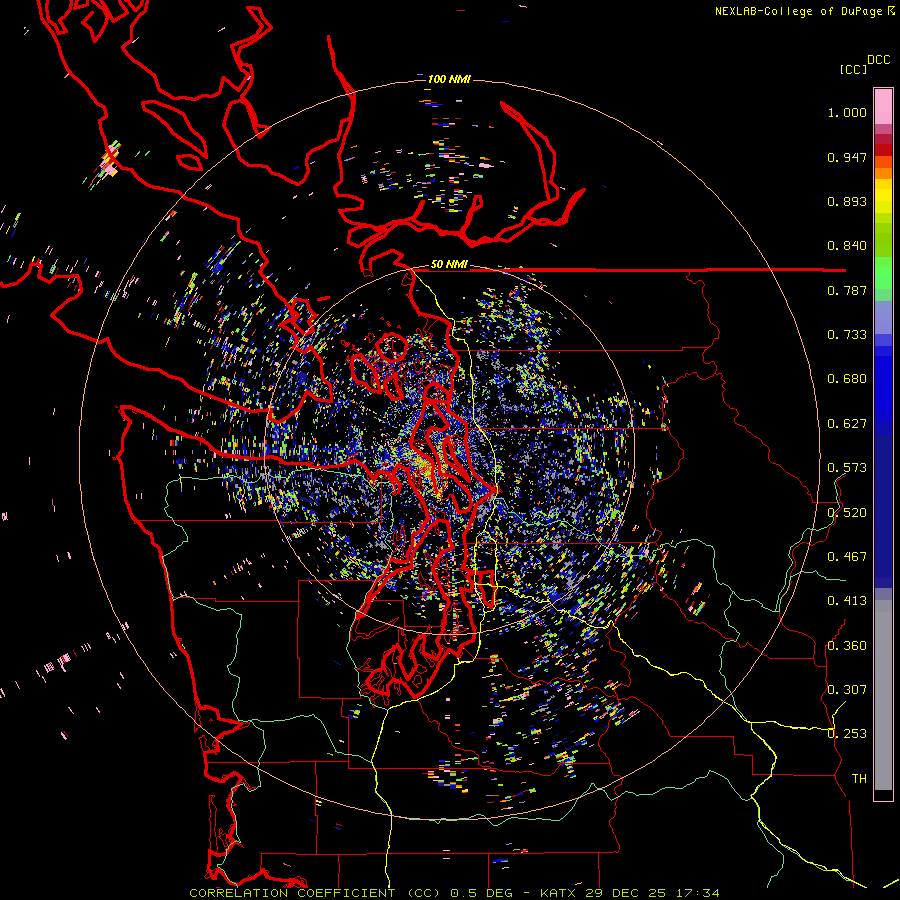The height and width of the screenshot is (900, 900).
Task: Click the NEXLAB-College of DuPage label
Action: tap(798, 11)
